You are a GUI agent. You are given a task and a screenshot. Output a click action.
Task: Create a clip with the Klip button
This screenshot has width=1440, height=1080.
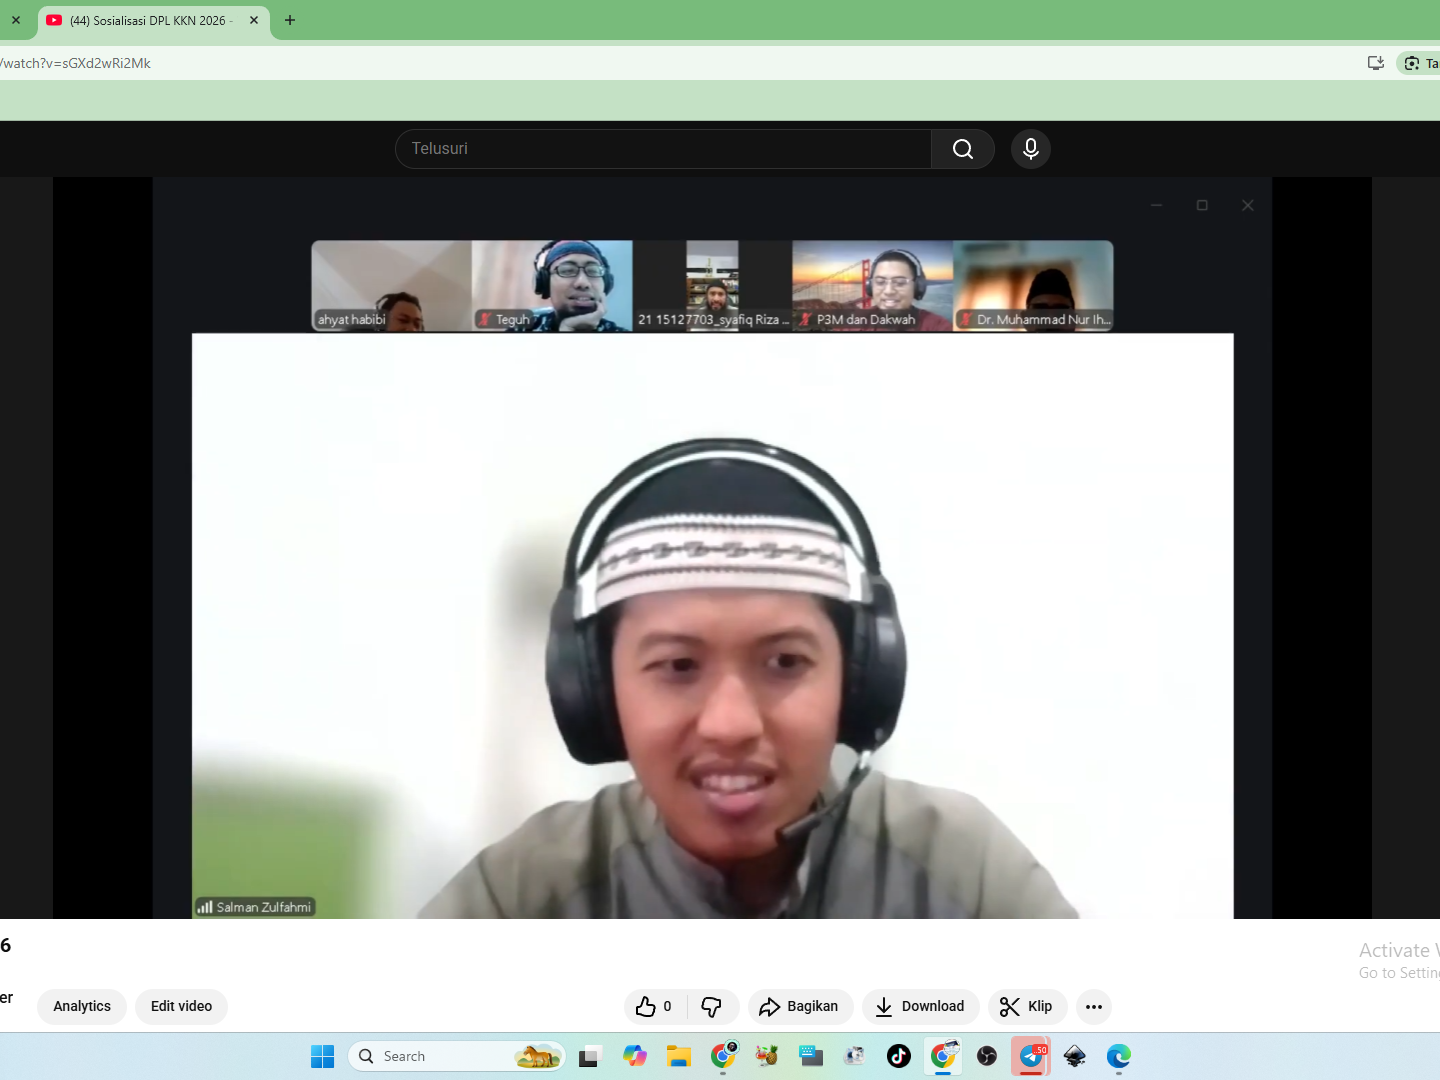coord(1026,1007)
